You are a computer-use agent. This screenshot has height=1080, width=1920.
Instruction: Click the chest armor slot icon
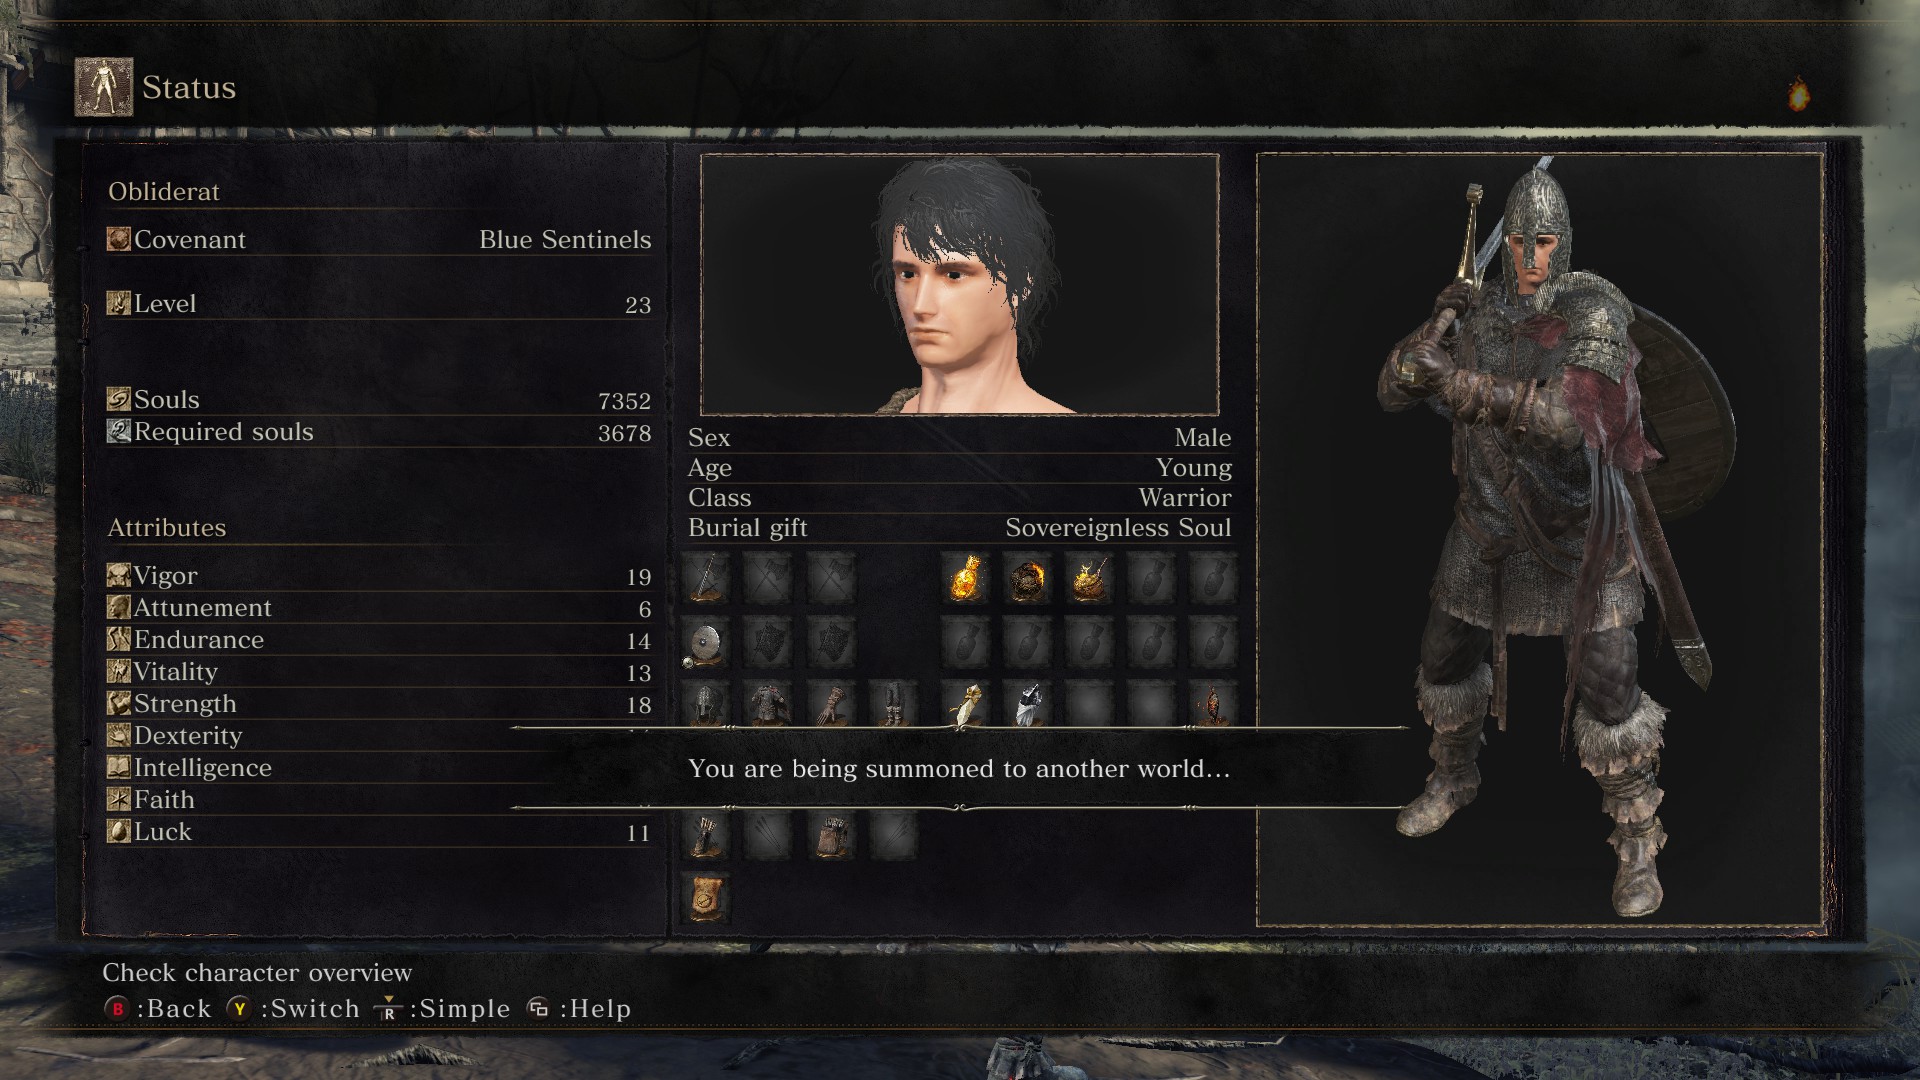(x=768, y=704)
